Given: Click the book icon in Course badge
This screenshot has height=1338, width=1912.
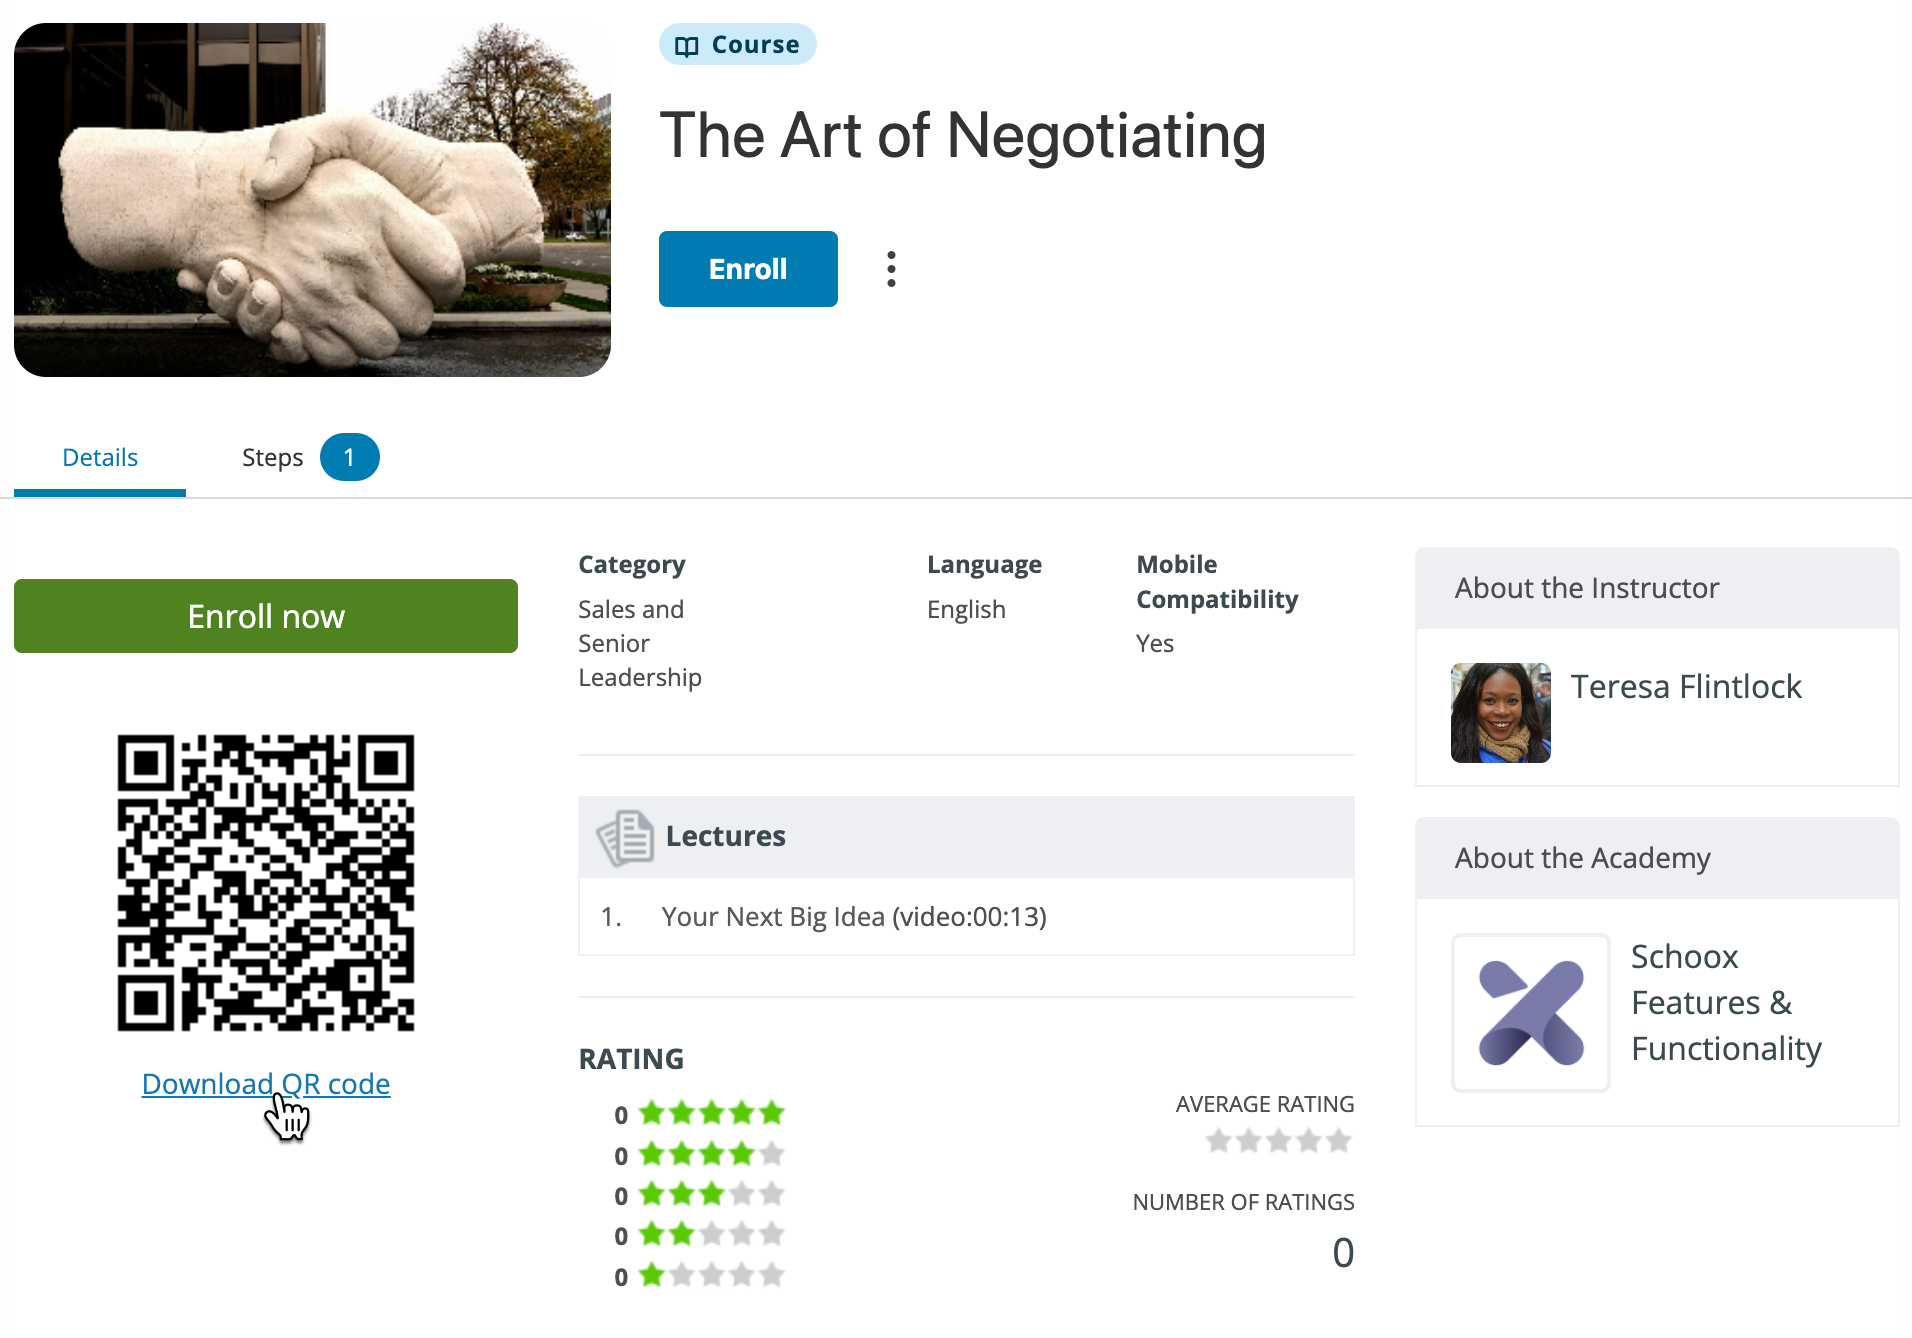Looking at the screenshot, I should (x=687, y=46).
